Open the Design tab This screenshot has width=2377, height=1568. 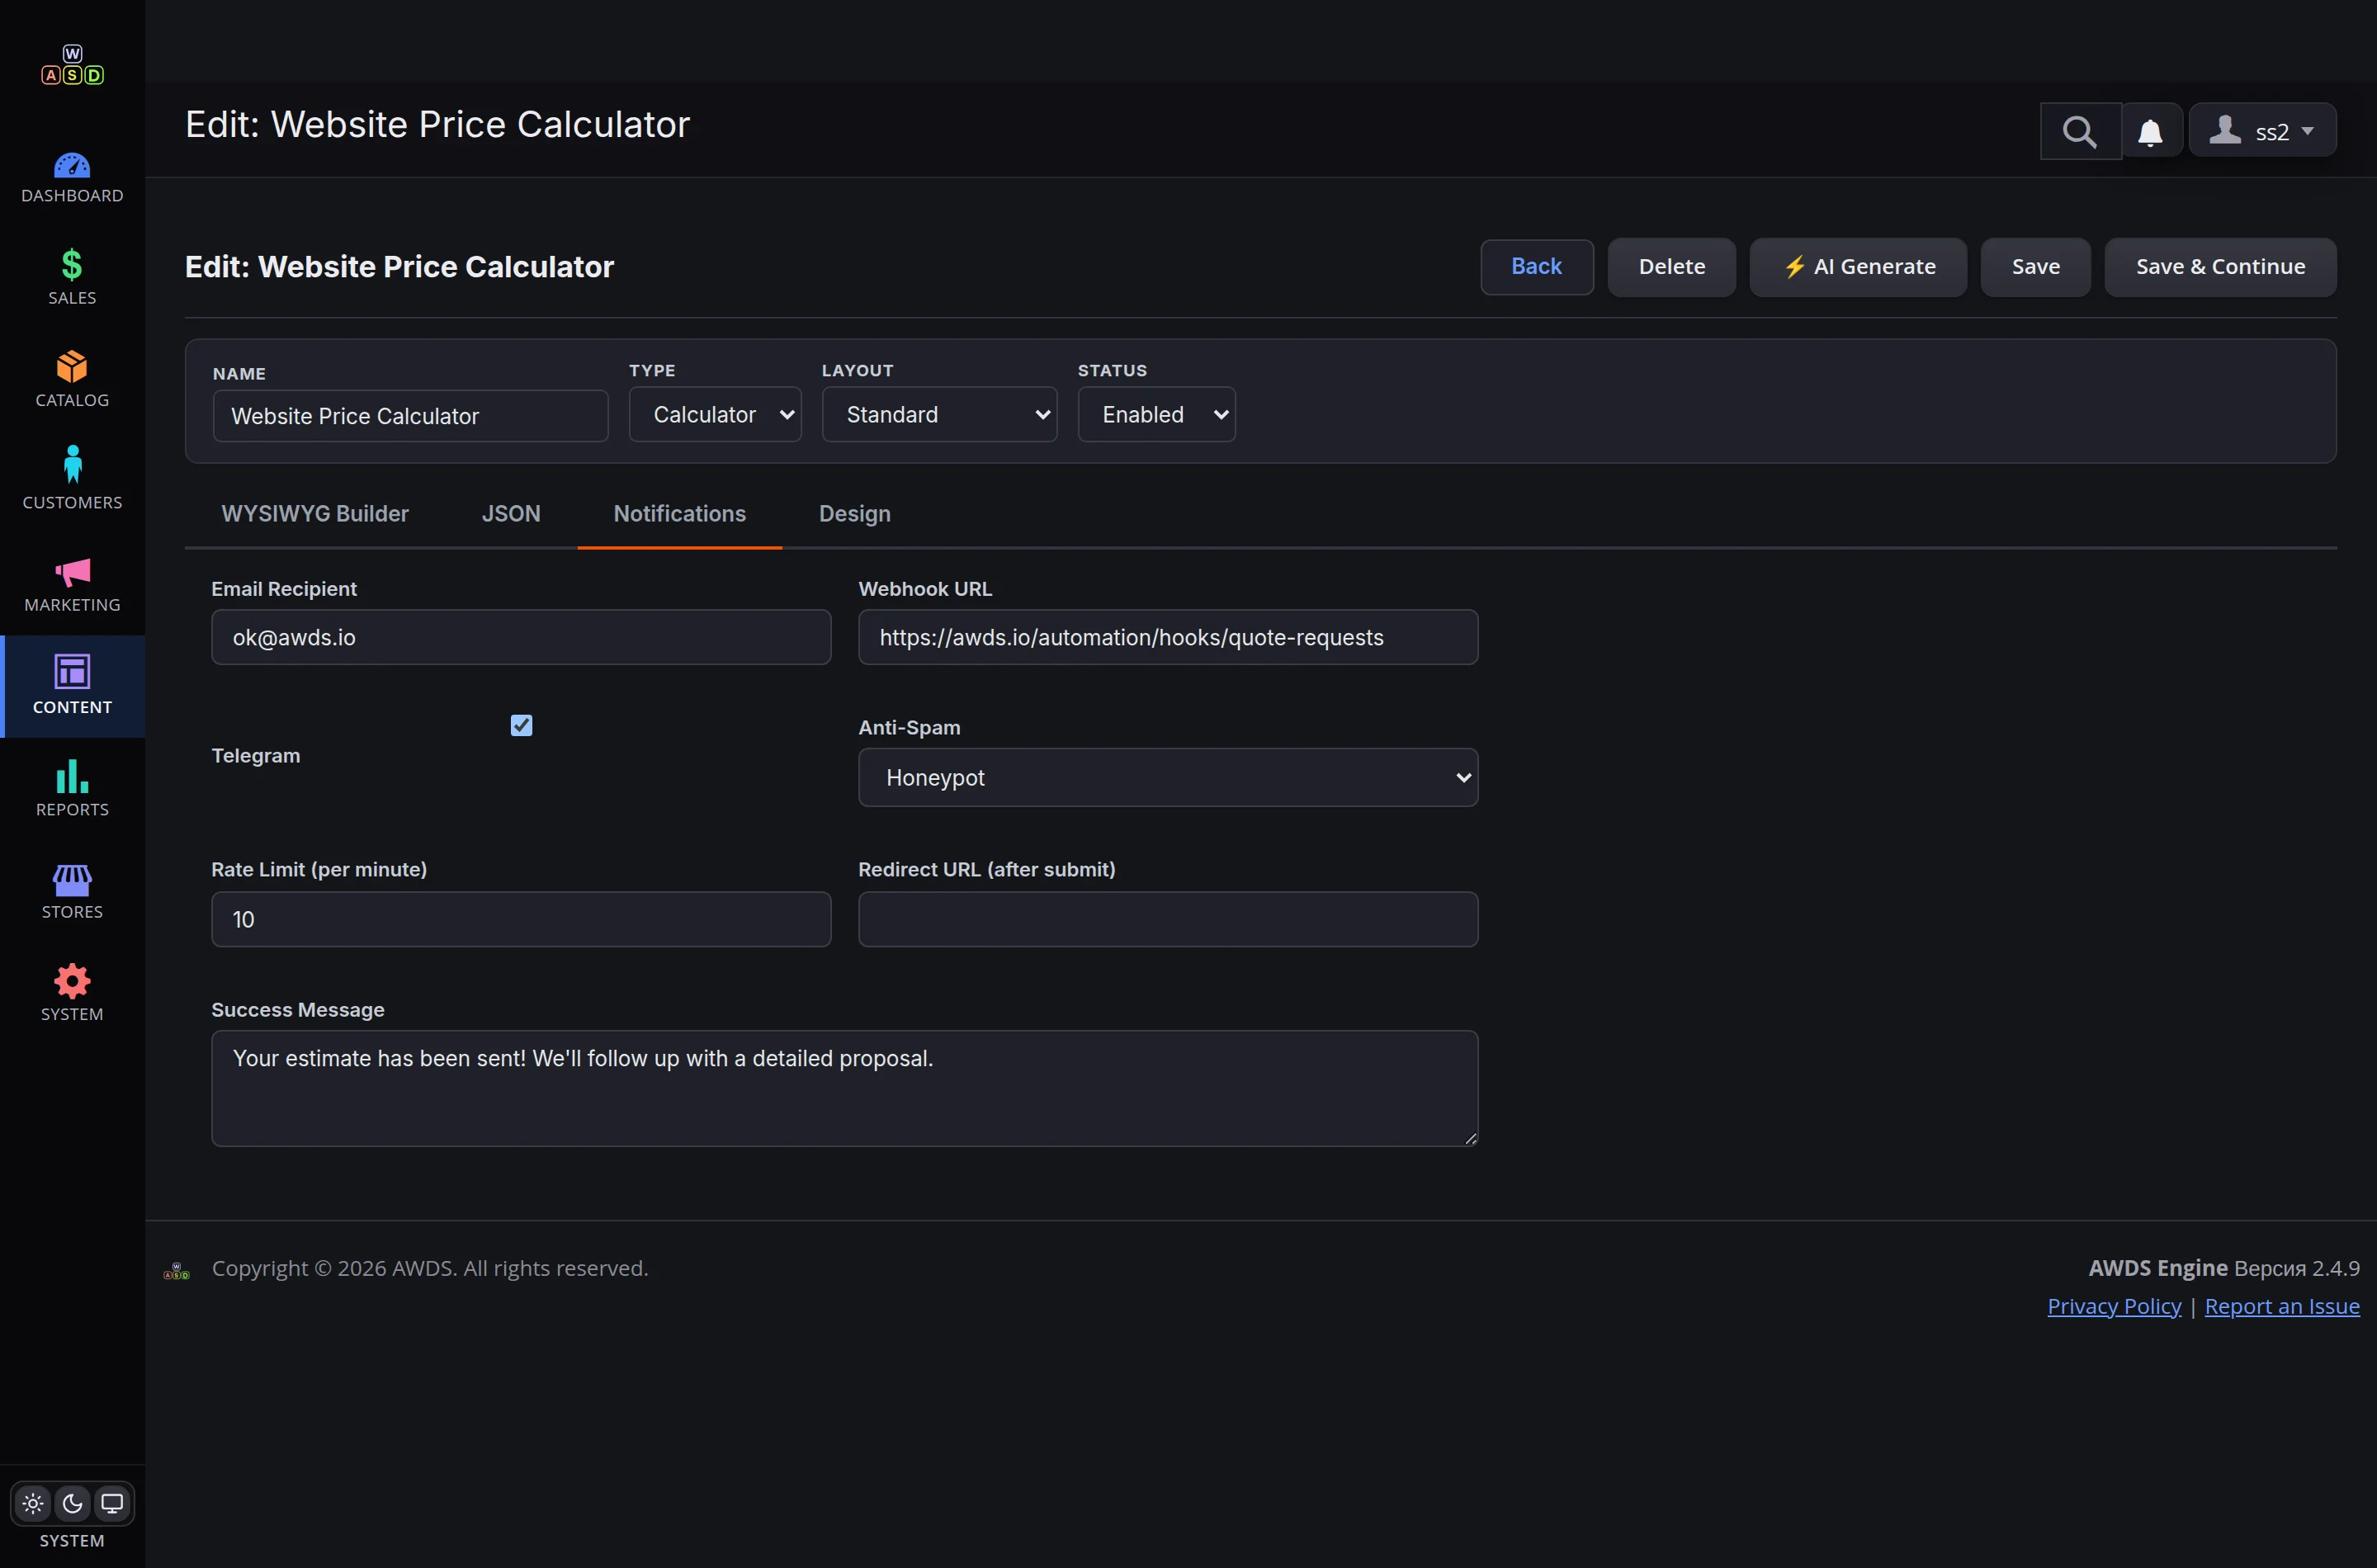coord(855,513)
